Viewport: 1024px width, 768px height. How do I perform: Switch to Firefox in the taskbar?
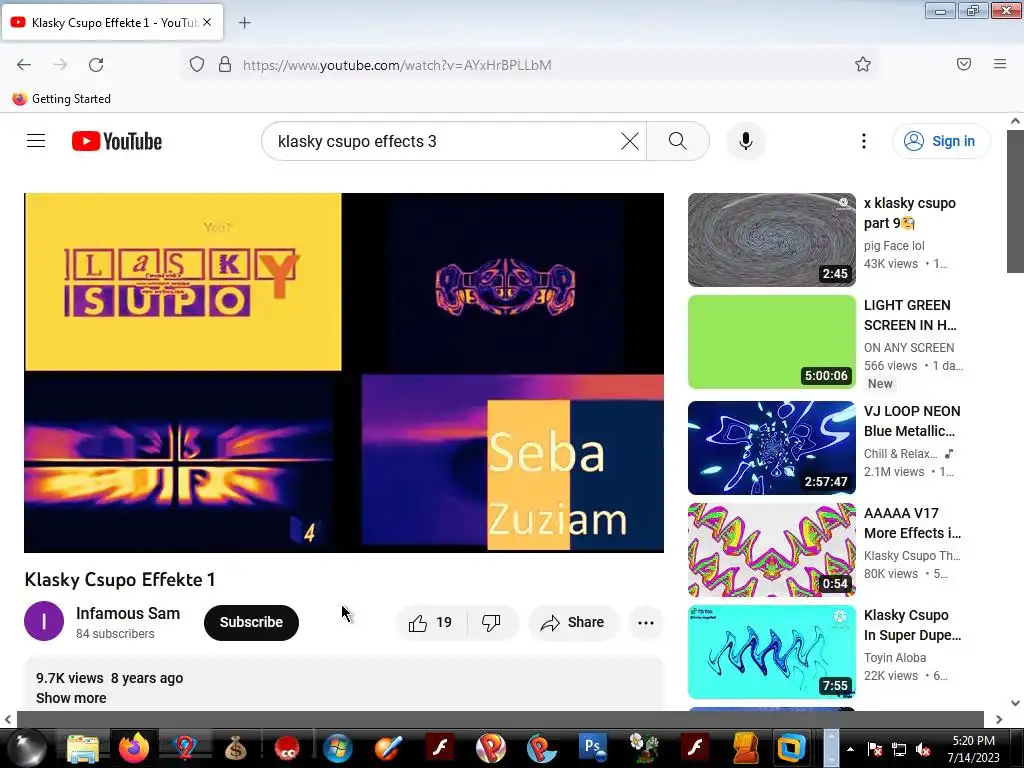[x=134, y=748]
